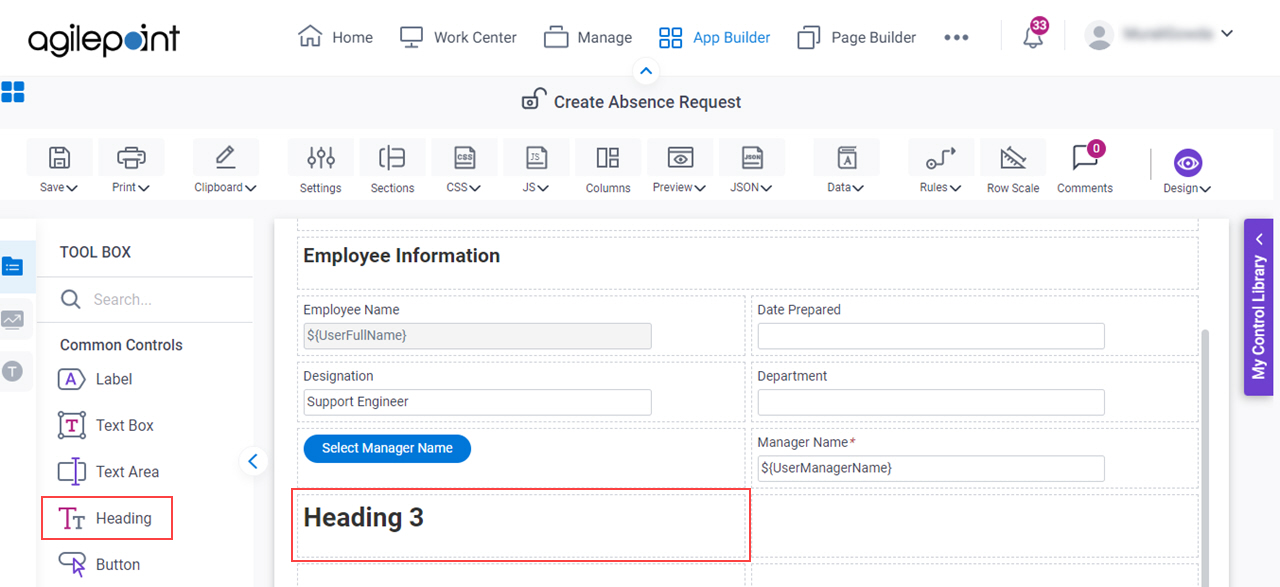Open the apps grid icon
The height and width of the screenshot is (587, 1280).
(x=13, y=92)
